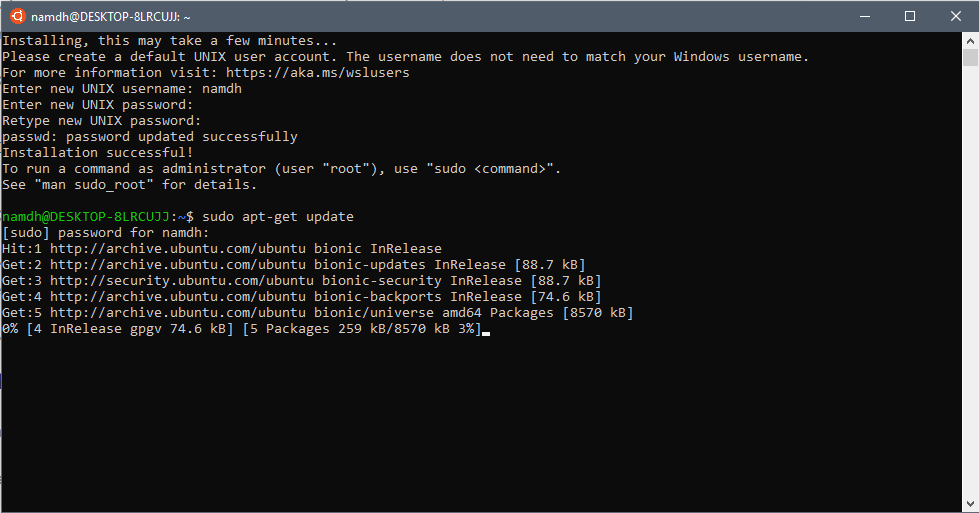Click the namdh@DESKTOP-8LRCUJJ window title text
This screenshot has width=979, height=513.
(x=110, y=16)
